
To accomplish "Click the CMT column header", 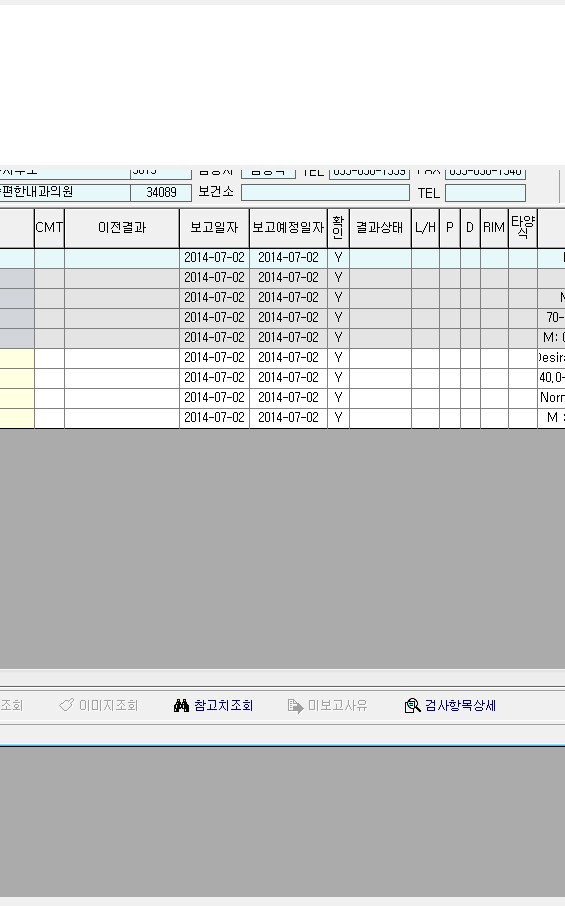I will click(x=49, y=228).
